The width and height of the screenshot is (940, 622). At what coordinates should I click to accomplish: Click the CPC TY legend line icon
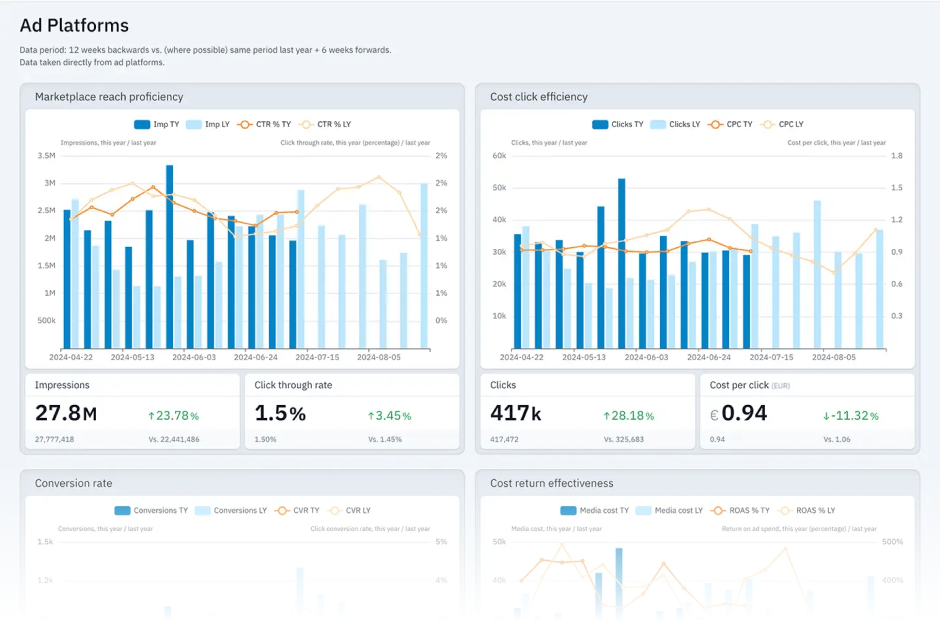click(x=716, y=124)
